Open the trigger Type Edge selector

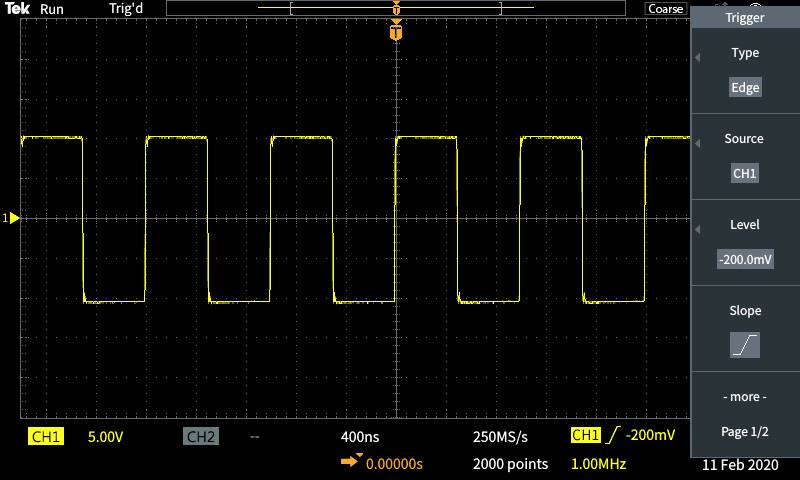(x=745, y=88)
